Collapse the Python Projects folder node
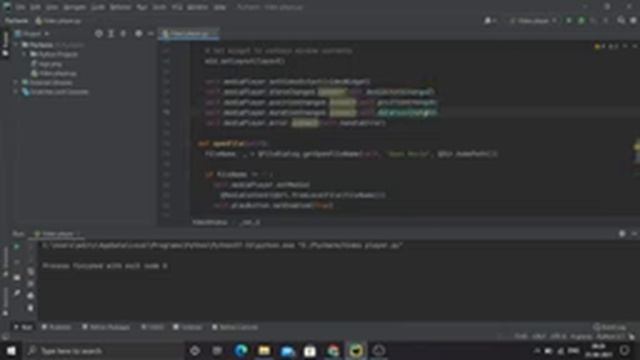The width and height of the screenshot is (640, 360). coord(24,54)
